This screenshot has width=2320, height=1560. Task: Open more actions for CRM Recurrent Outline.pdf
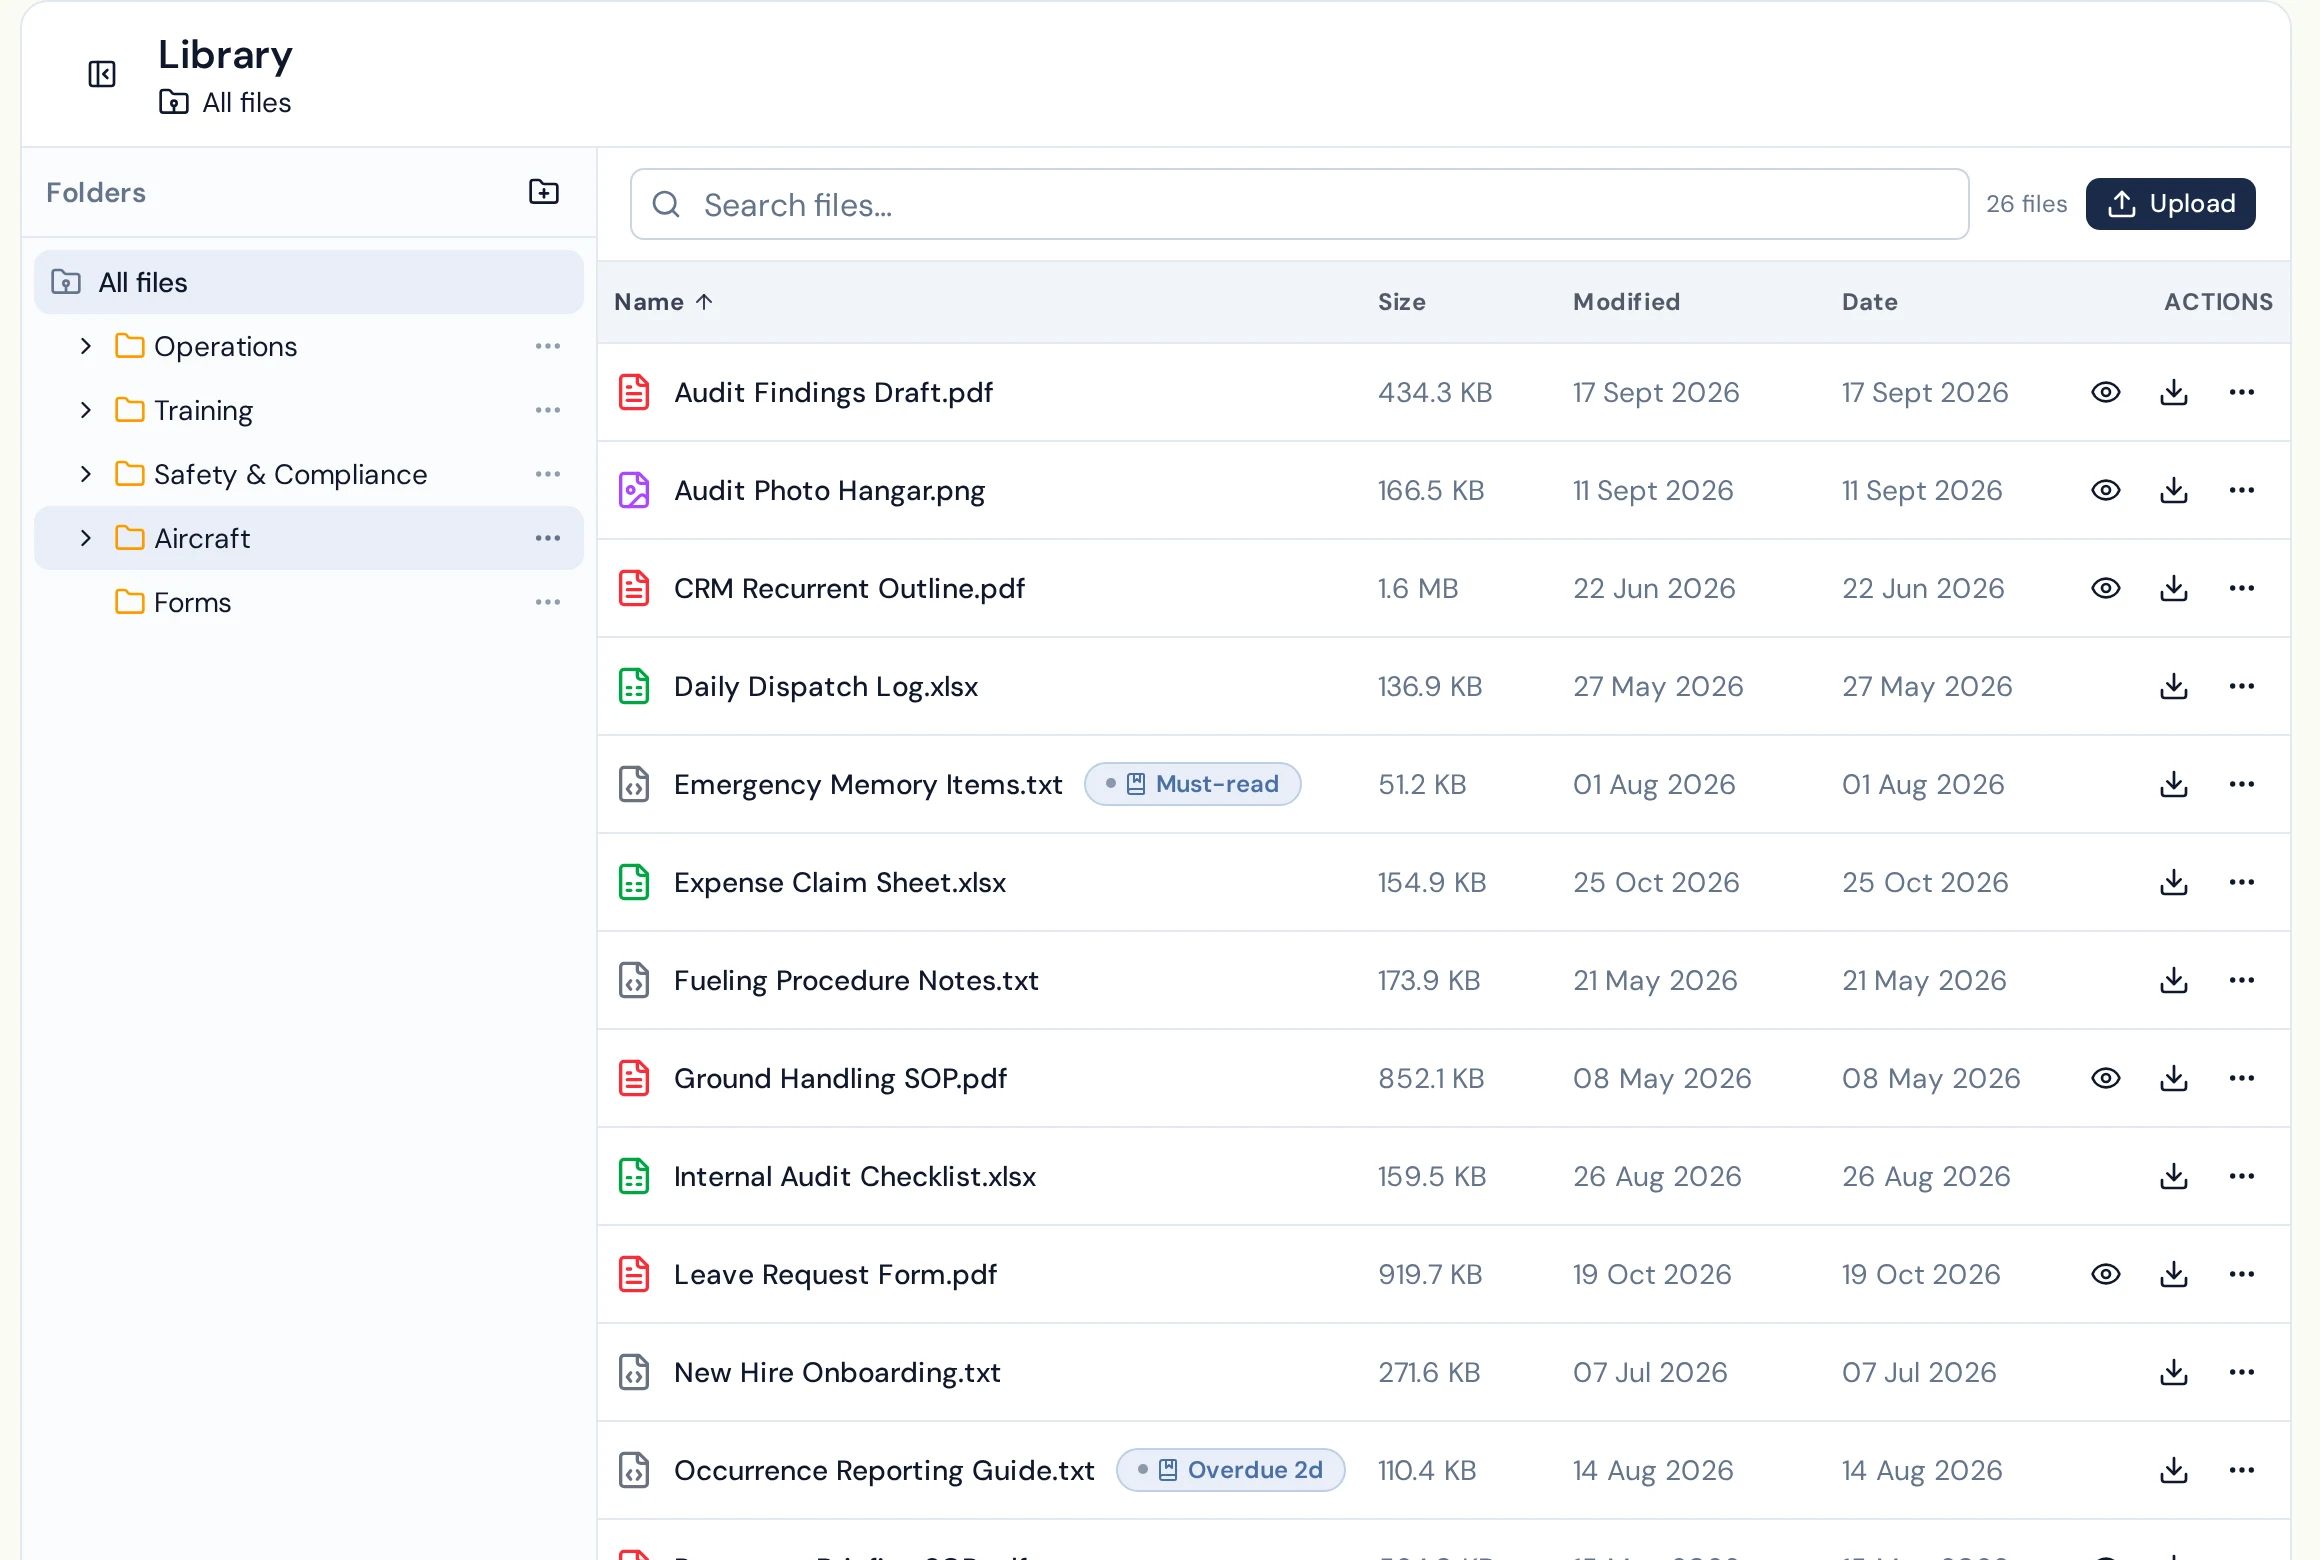[2242, 588]
